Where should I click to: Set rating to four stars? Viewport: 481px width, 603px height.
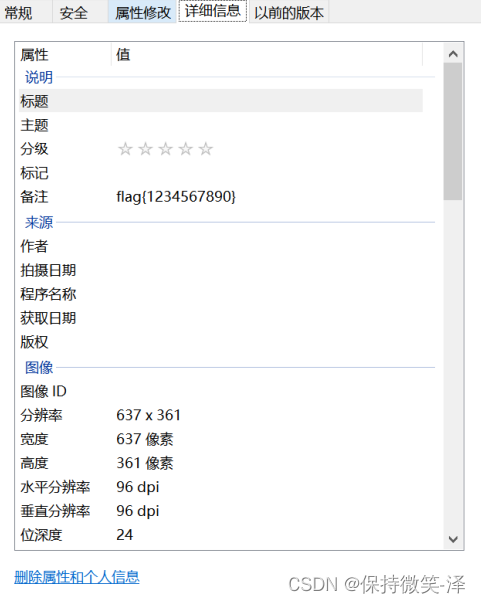(186, 149)
